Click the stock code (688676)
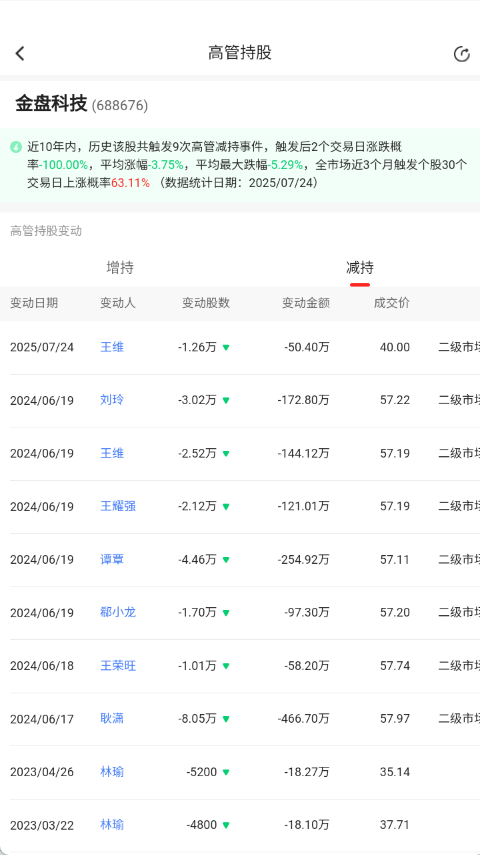The height and width of the screenshot is (855, 480). (119, 105)
